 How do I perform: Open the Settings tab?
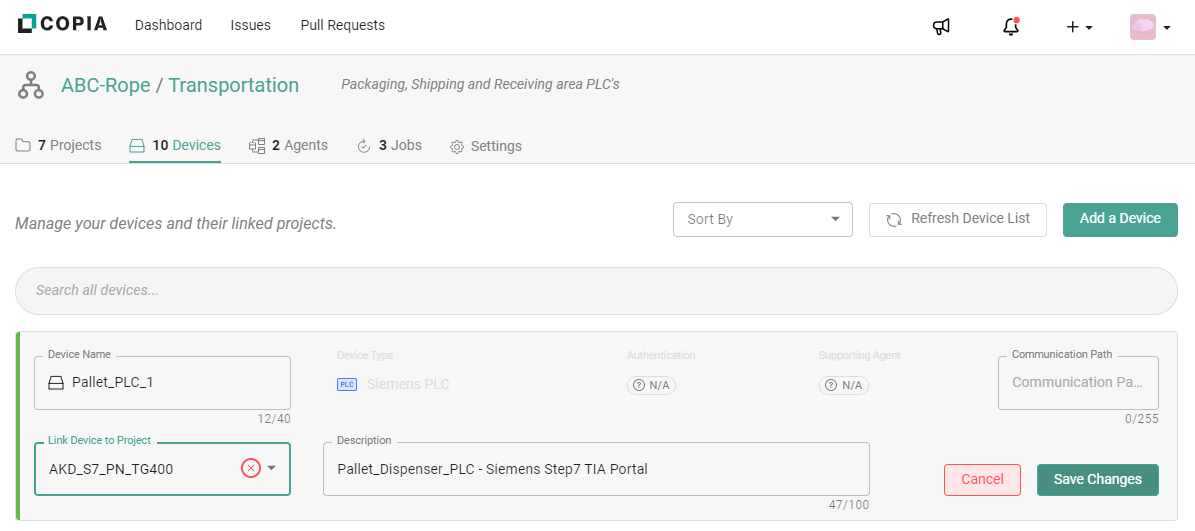(485, 146)
